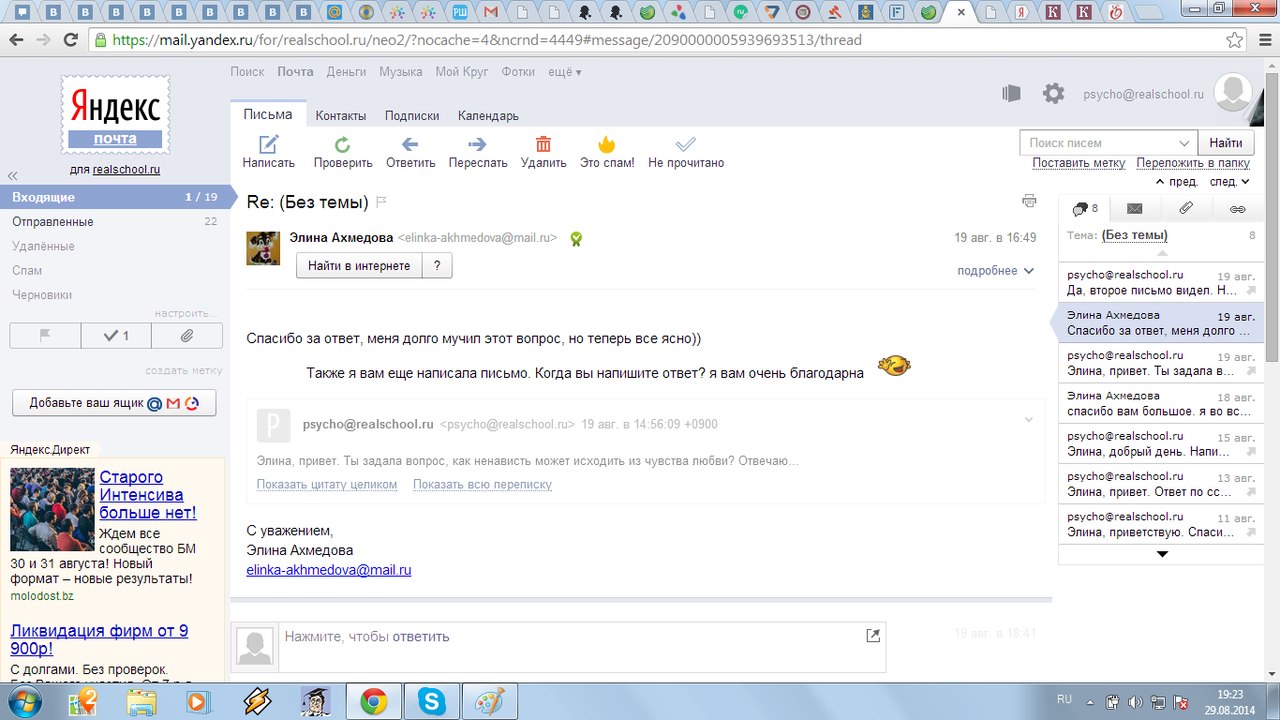
Task: Click the Проверить refresh mail icon
Action: coord(342,144)
